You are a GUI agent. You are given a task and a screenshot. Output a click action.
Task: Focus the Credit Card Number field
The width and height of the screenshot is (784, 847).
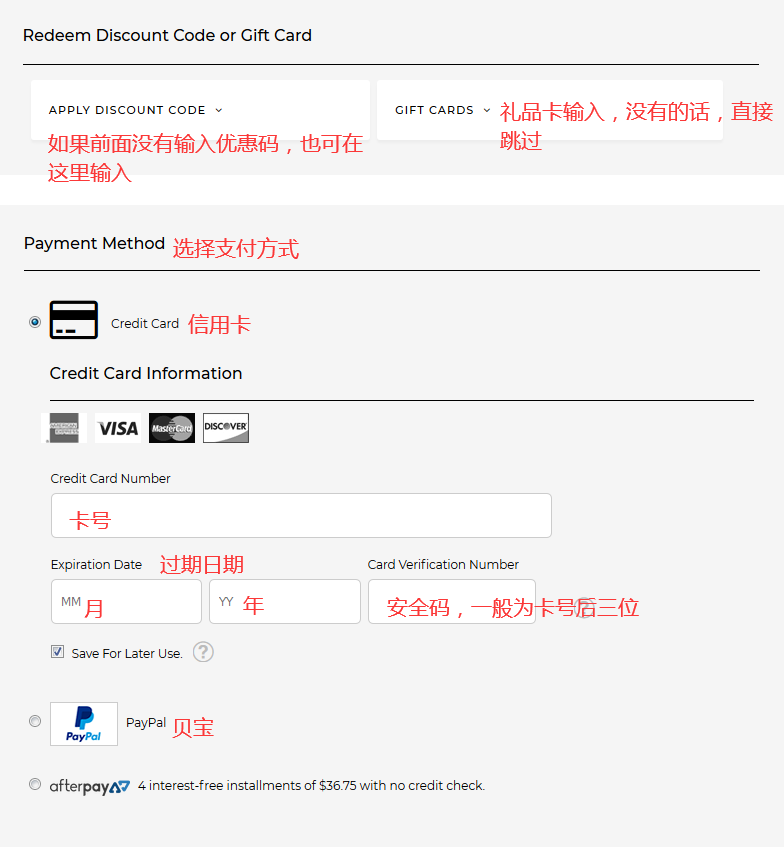[301, 515]
